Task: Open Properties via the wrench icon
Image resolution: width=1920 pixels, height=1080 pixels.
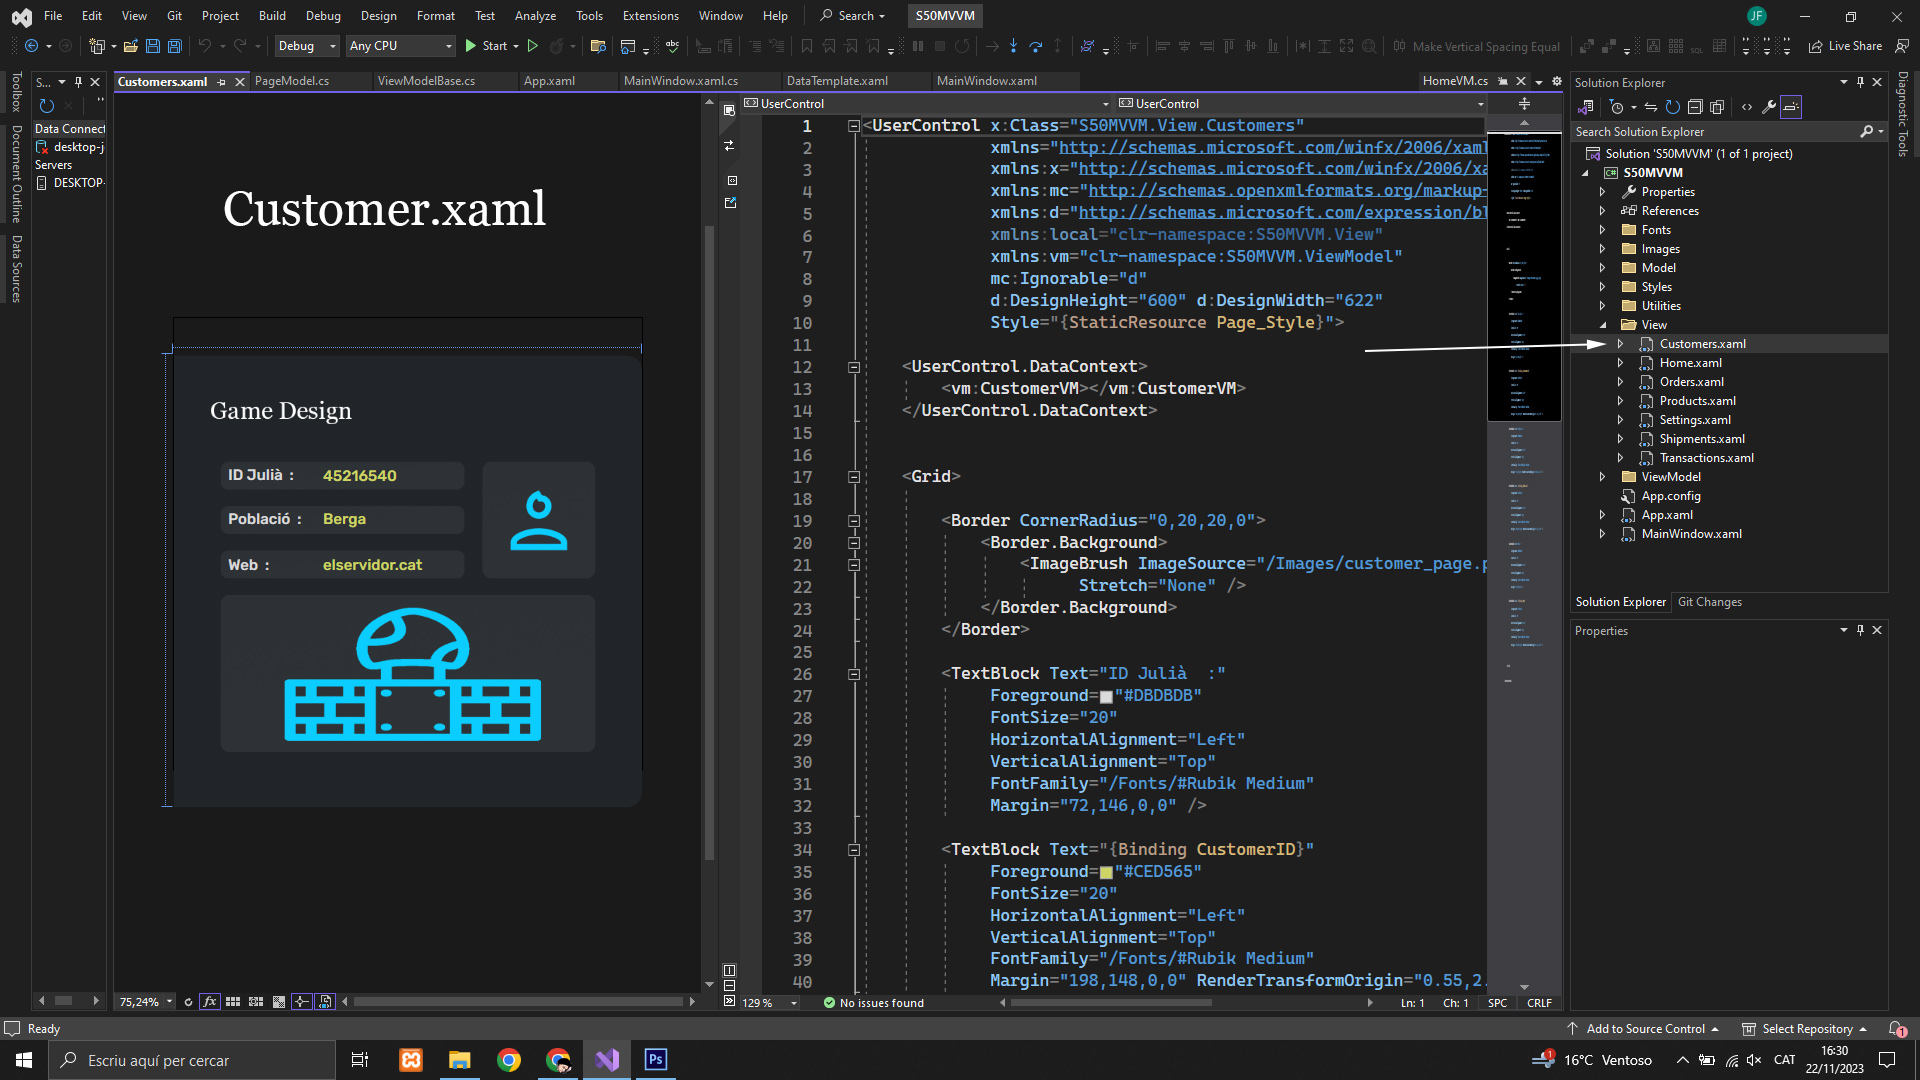Action: (x=1769, y=107)
